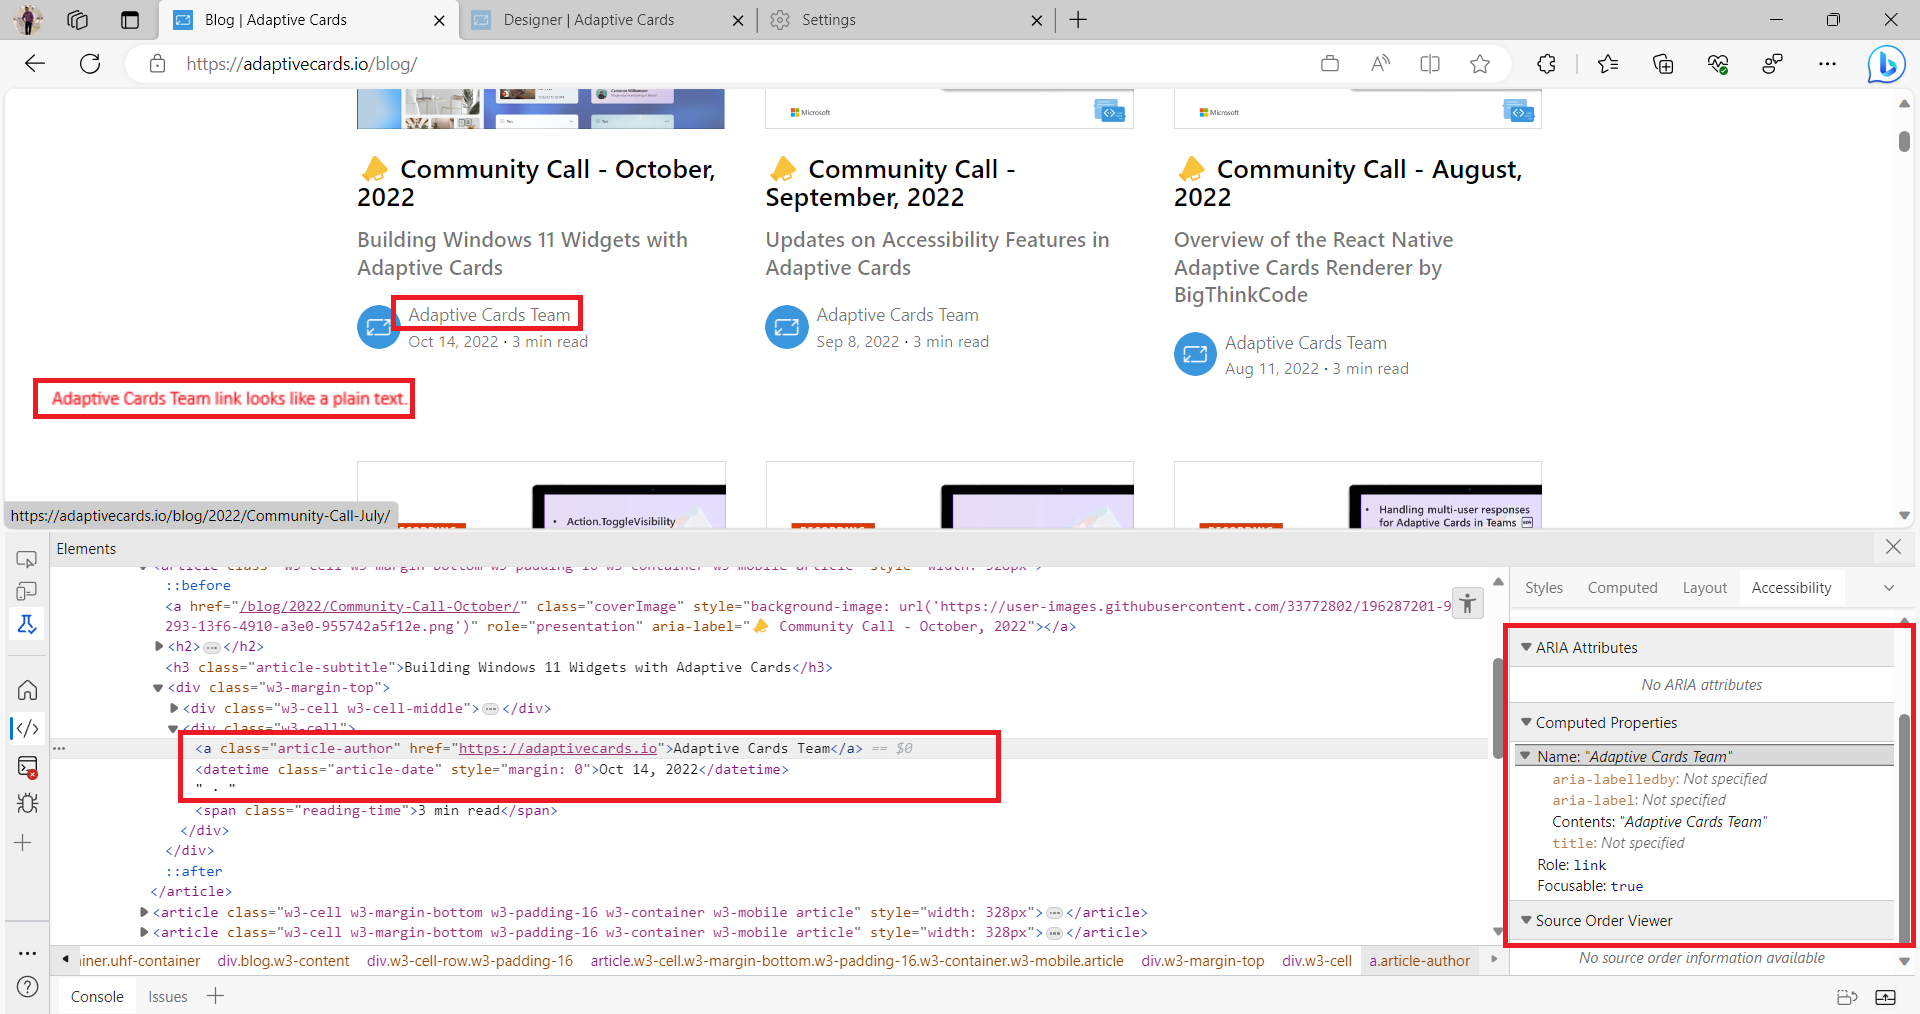Viewport: 1920px width, 1014px height.
Task: Expand the h2 element in the DOM tree
Action: click(x=159, y=647)
